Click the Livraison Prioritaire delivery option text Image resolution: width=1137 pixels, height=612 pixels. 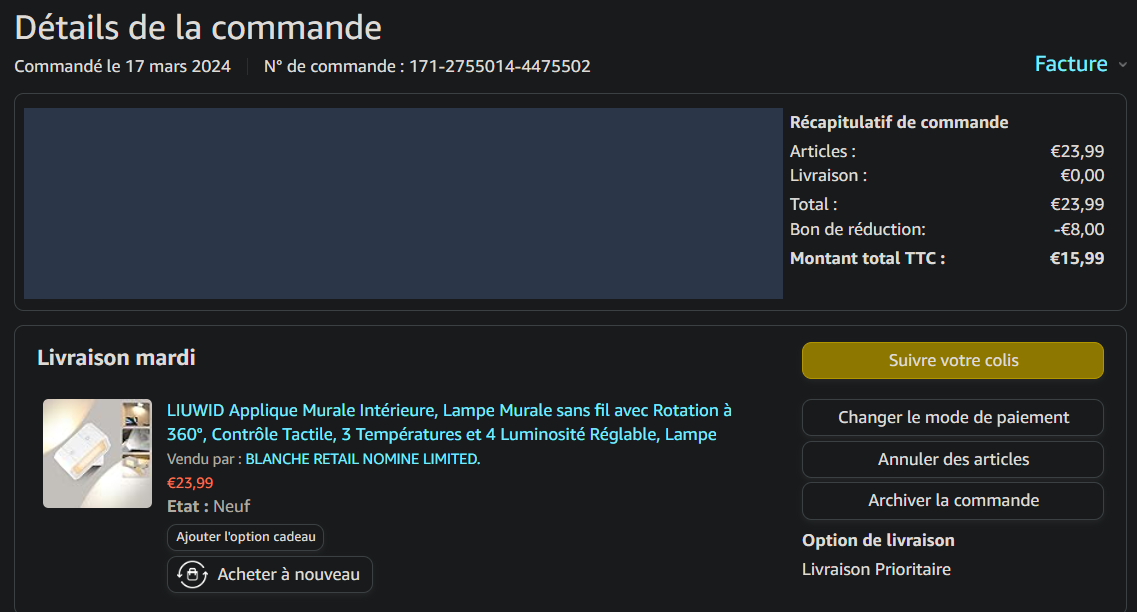tap(876, 569)
